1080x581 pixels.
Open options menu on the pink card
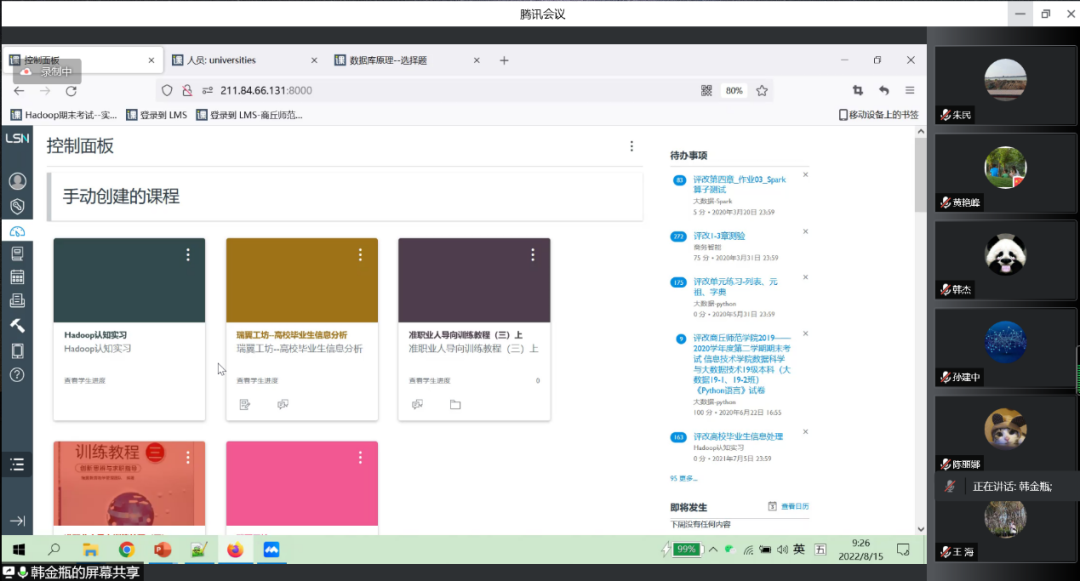360,458
